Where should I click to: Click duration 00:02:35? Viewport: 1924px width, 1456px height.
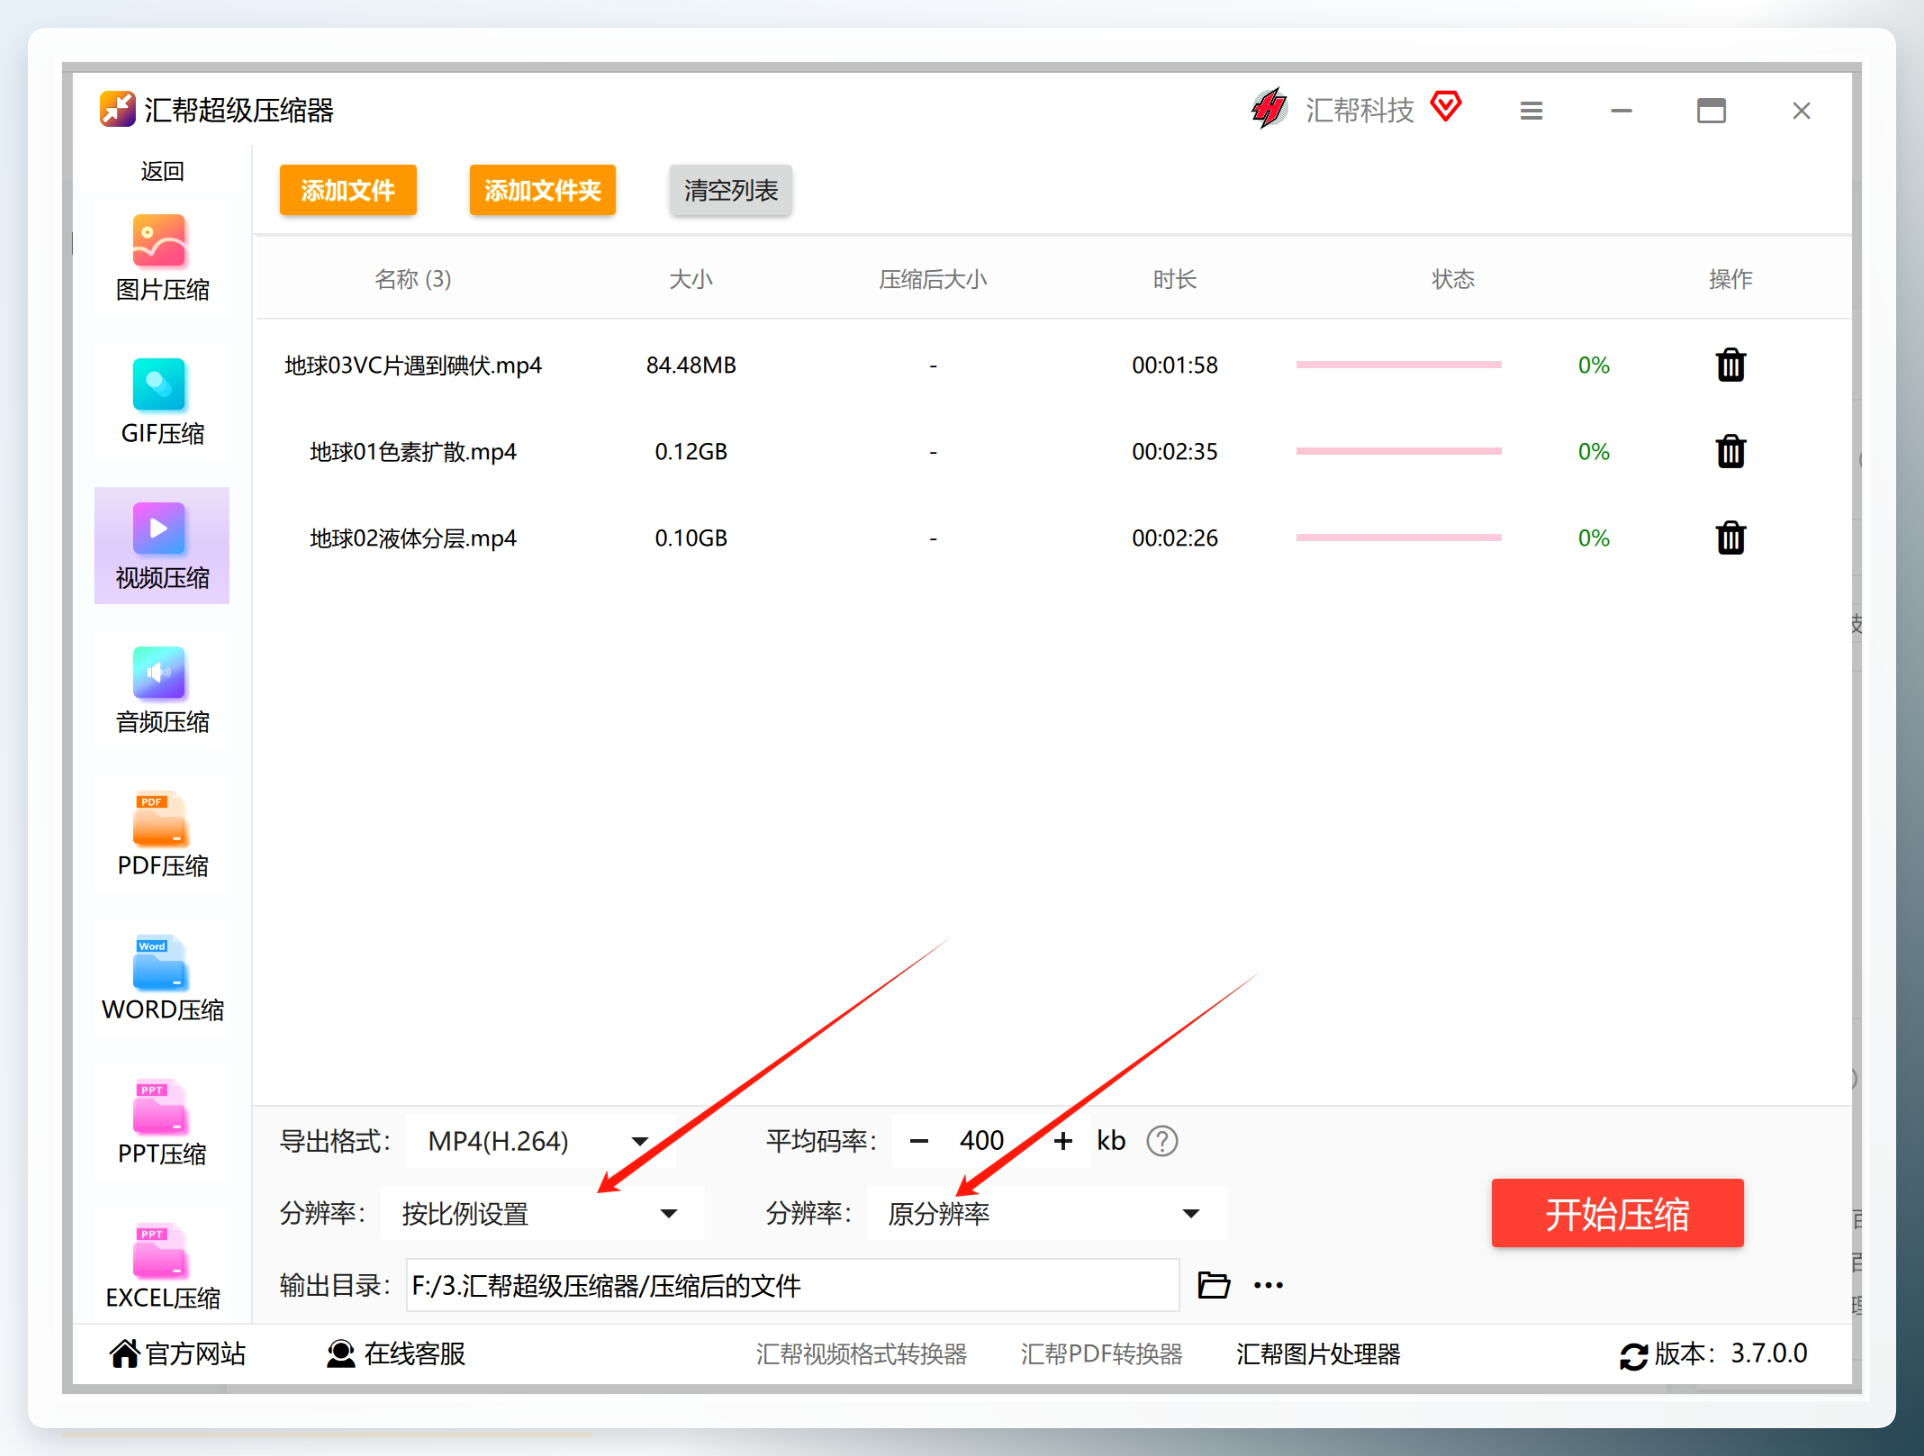tap(1175, 452)
